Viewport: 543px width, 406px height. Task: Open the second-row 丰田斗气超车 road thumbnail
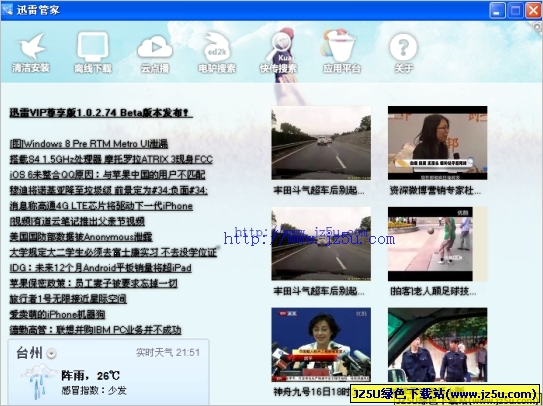pyautogui.click(x=321, y=244)
